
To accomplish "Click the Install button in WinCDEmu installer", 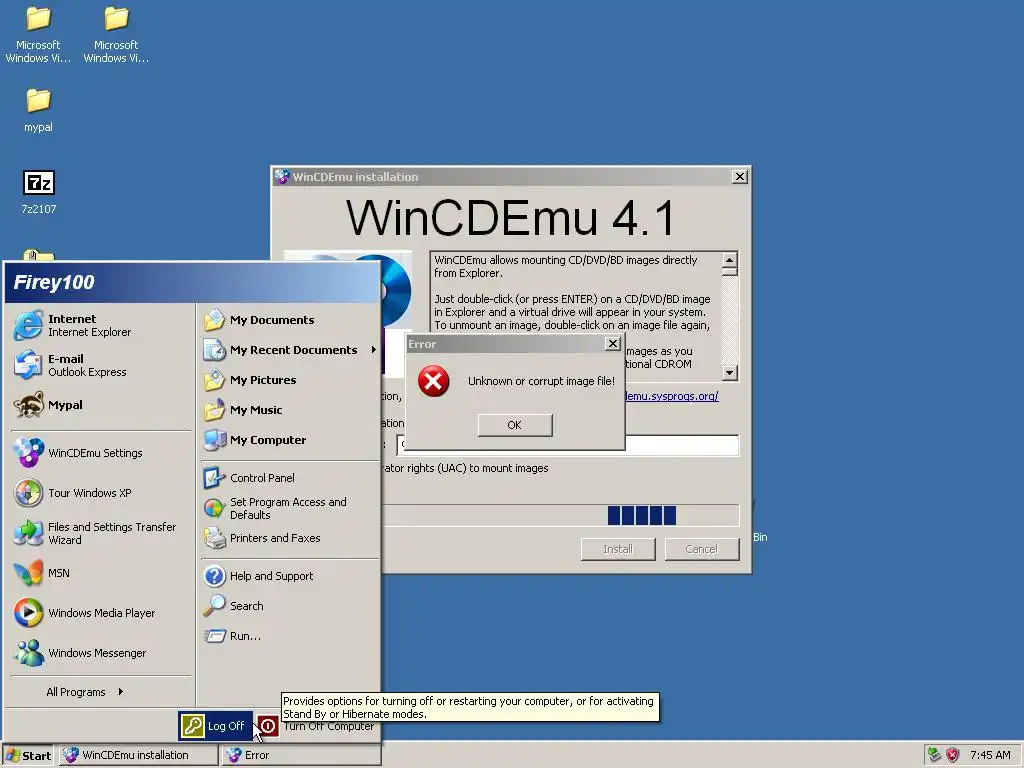I will [x=618, y=549].
